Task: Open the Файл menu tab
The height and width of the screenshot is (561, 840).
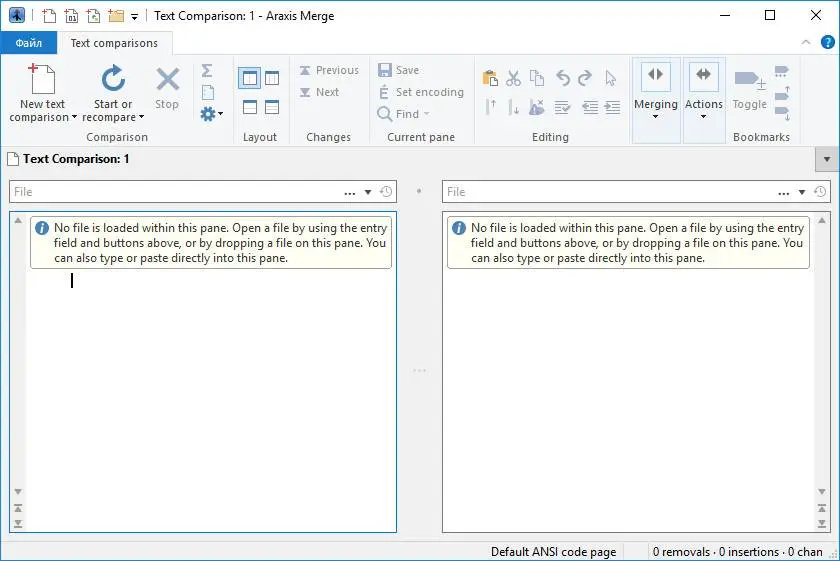Action: [28, 43]
